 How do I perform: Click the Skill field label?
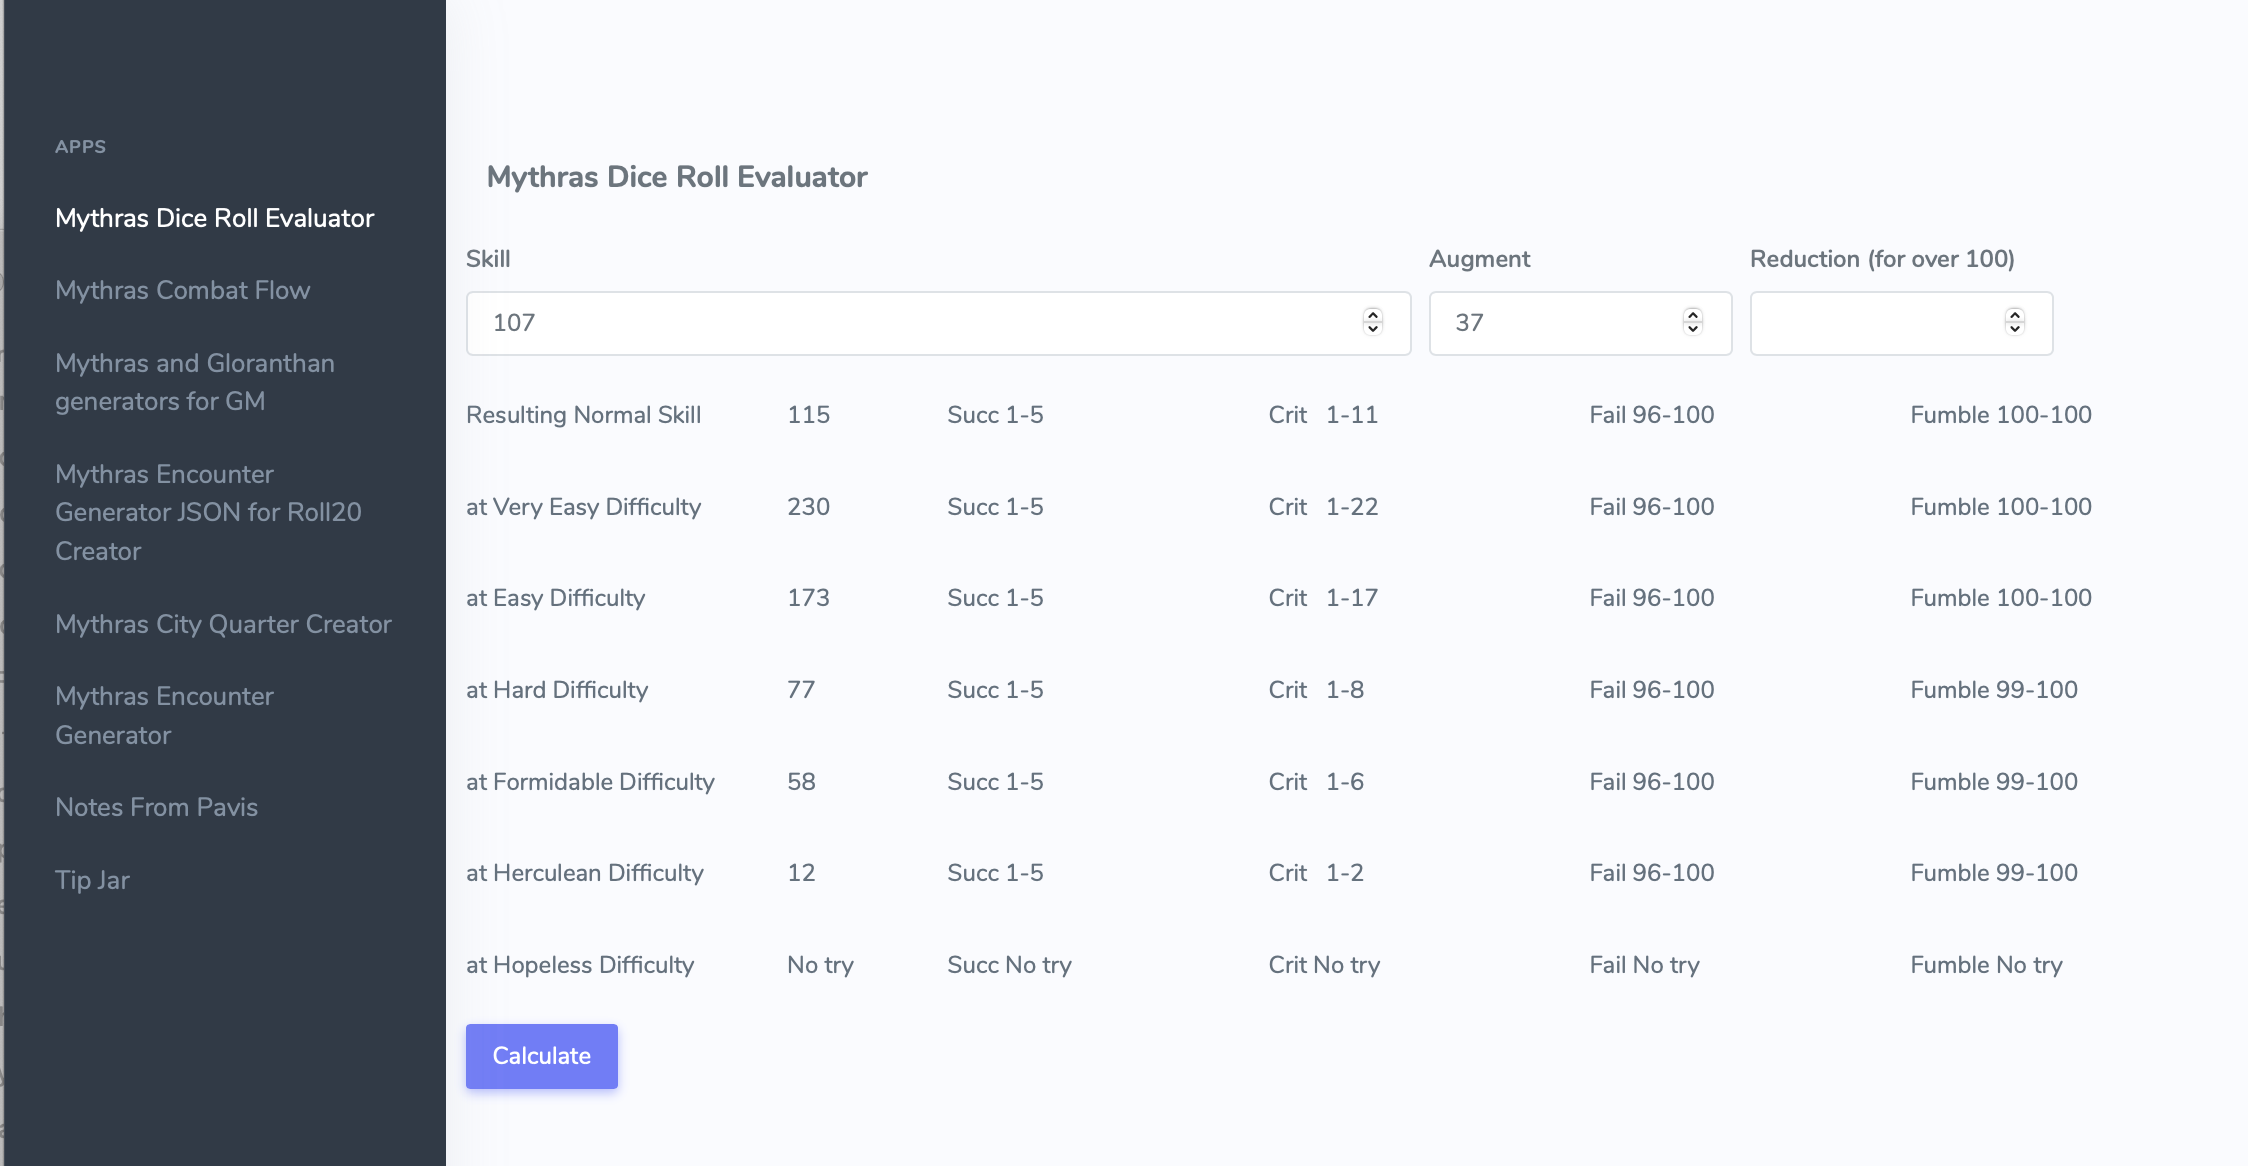[488, 259]
